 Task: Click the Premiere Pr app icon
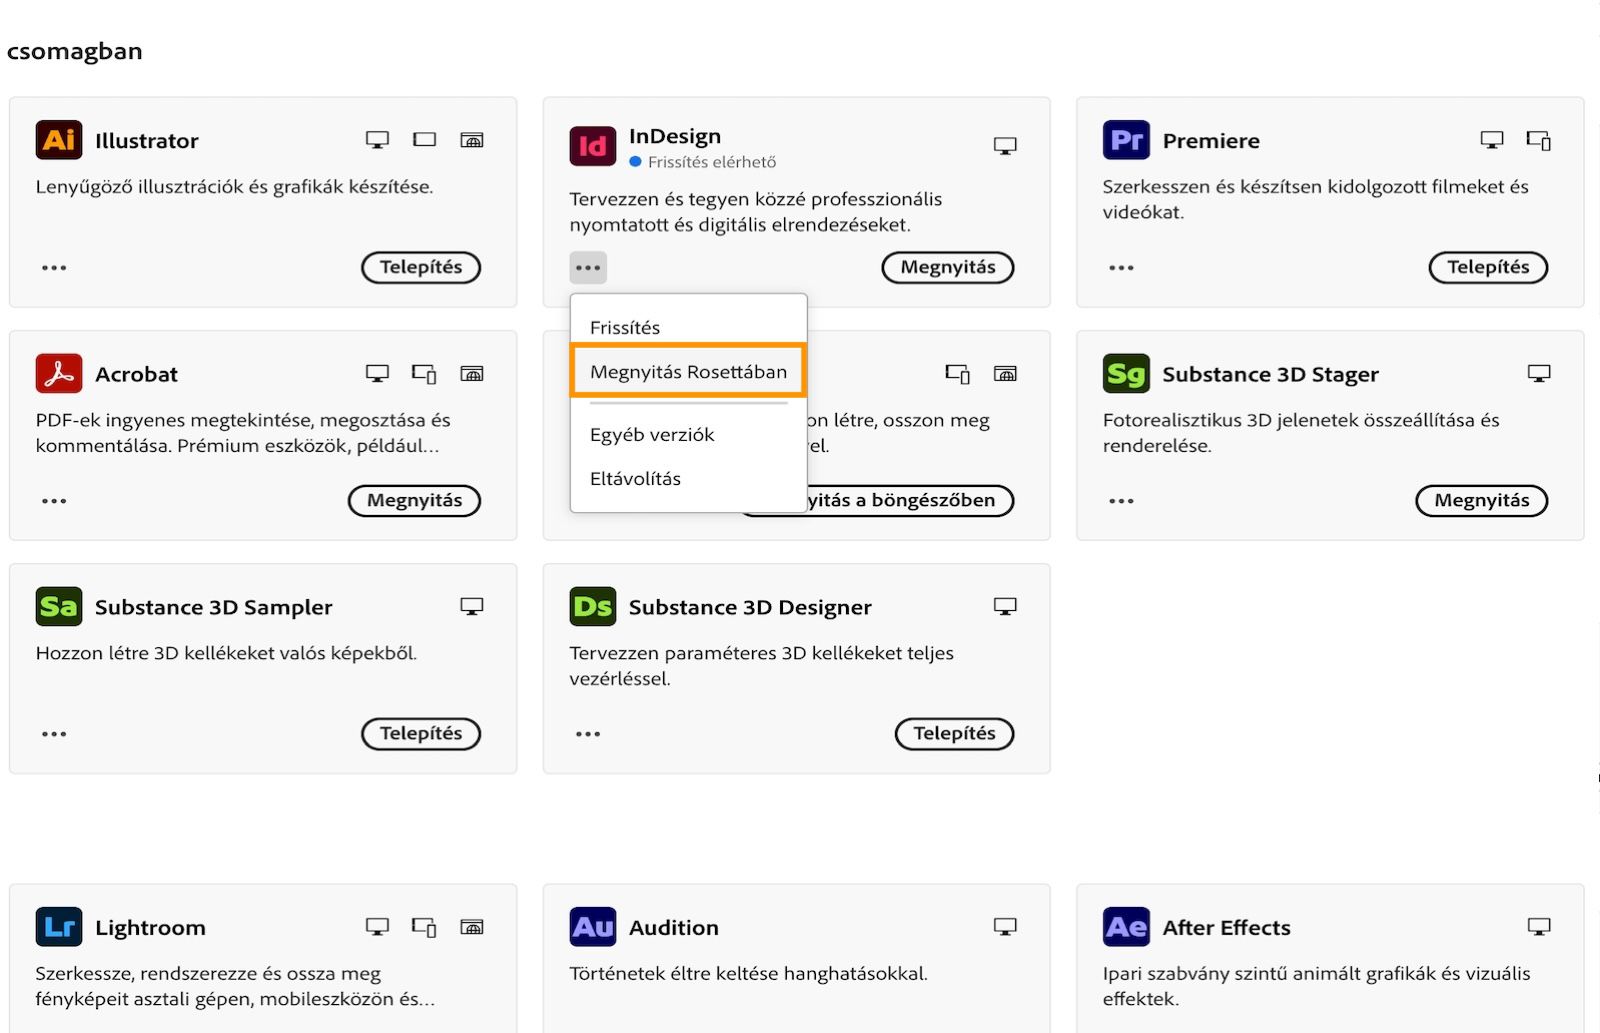(1126, 140)
